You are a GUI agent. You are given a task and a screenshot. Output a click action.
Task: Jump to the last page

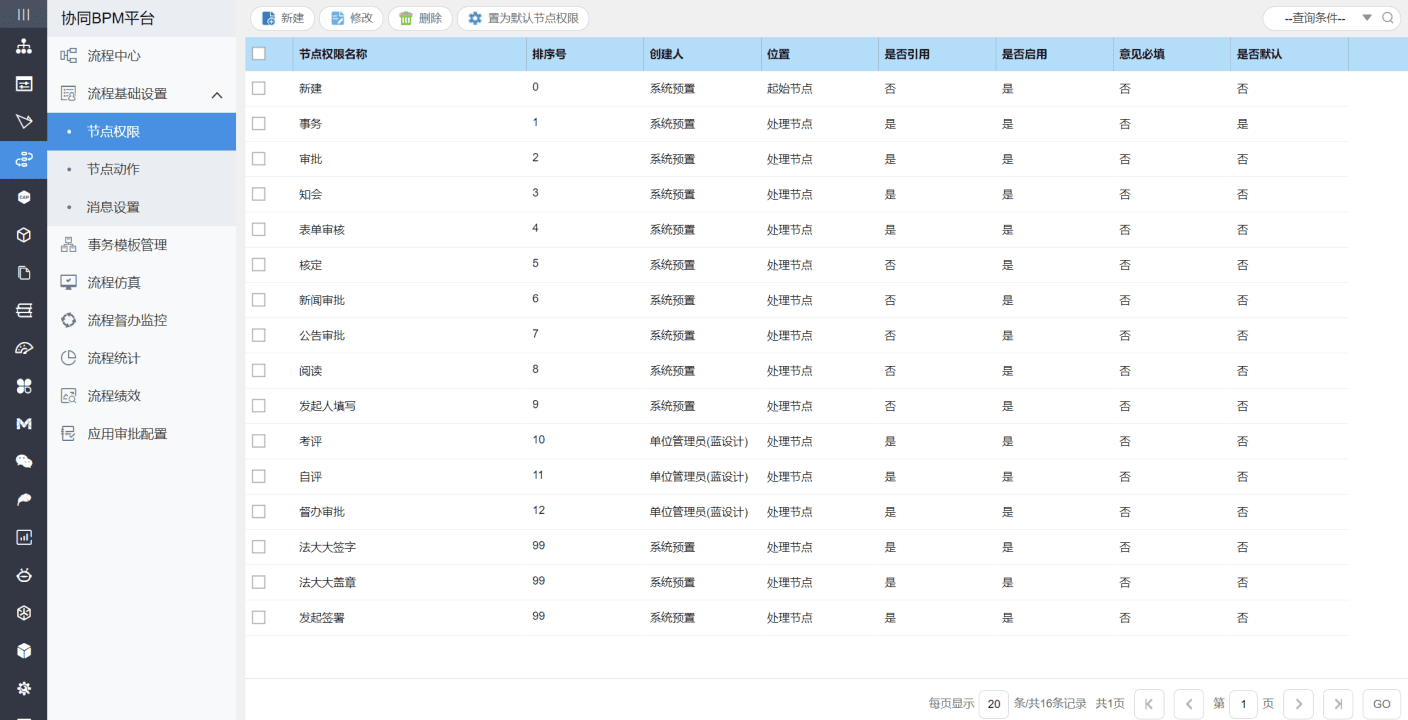pyautogui.click(x=1338, y=704)
